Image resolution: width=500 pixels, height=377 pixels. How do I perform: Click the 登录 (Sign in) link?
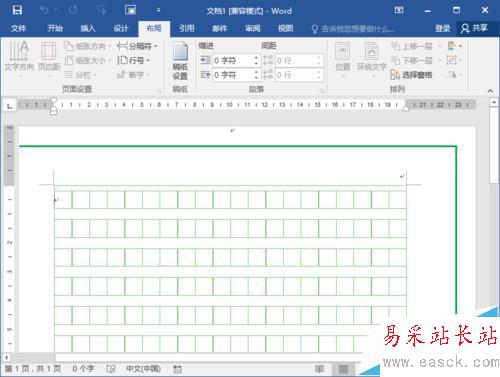click(x=443, y=28)
